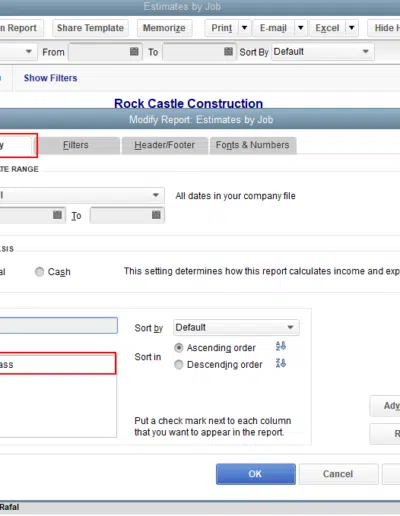This screenshot has height=516, width=400.
Task: Select the Cash report basis
Action: [39, 272]
